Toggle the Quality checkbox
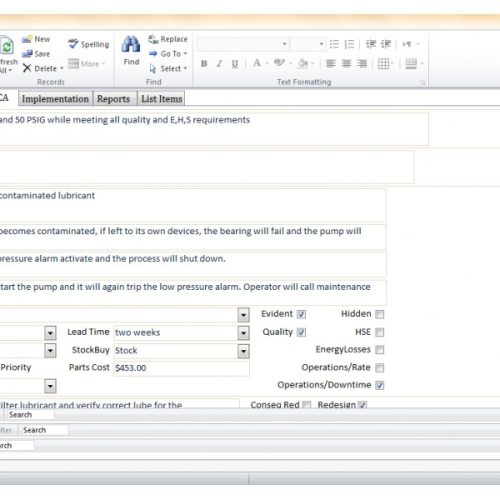This screenshot has height=500, width=500. pyautogui.click(x=301, y=332)
